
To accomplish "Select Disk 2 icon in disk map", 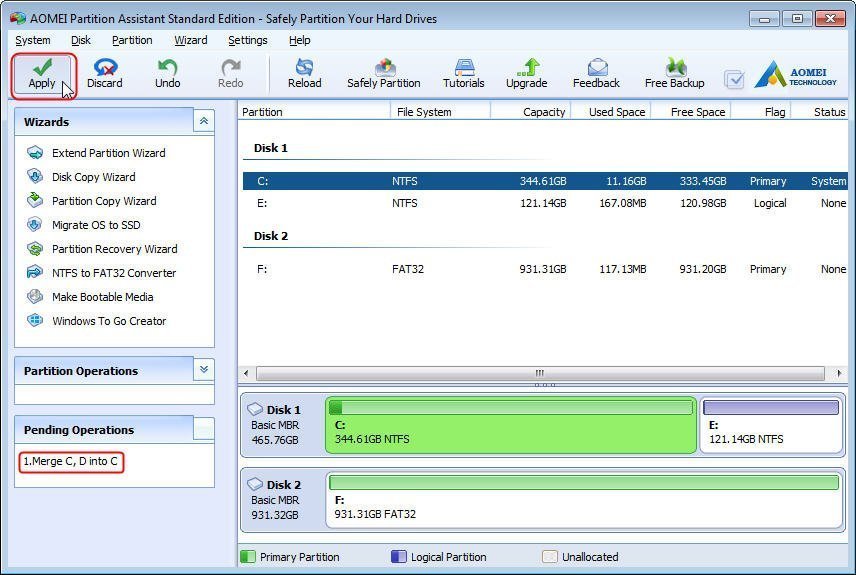I will pos(255,484).
